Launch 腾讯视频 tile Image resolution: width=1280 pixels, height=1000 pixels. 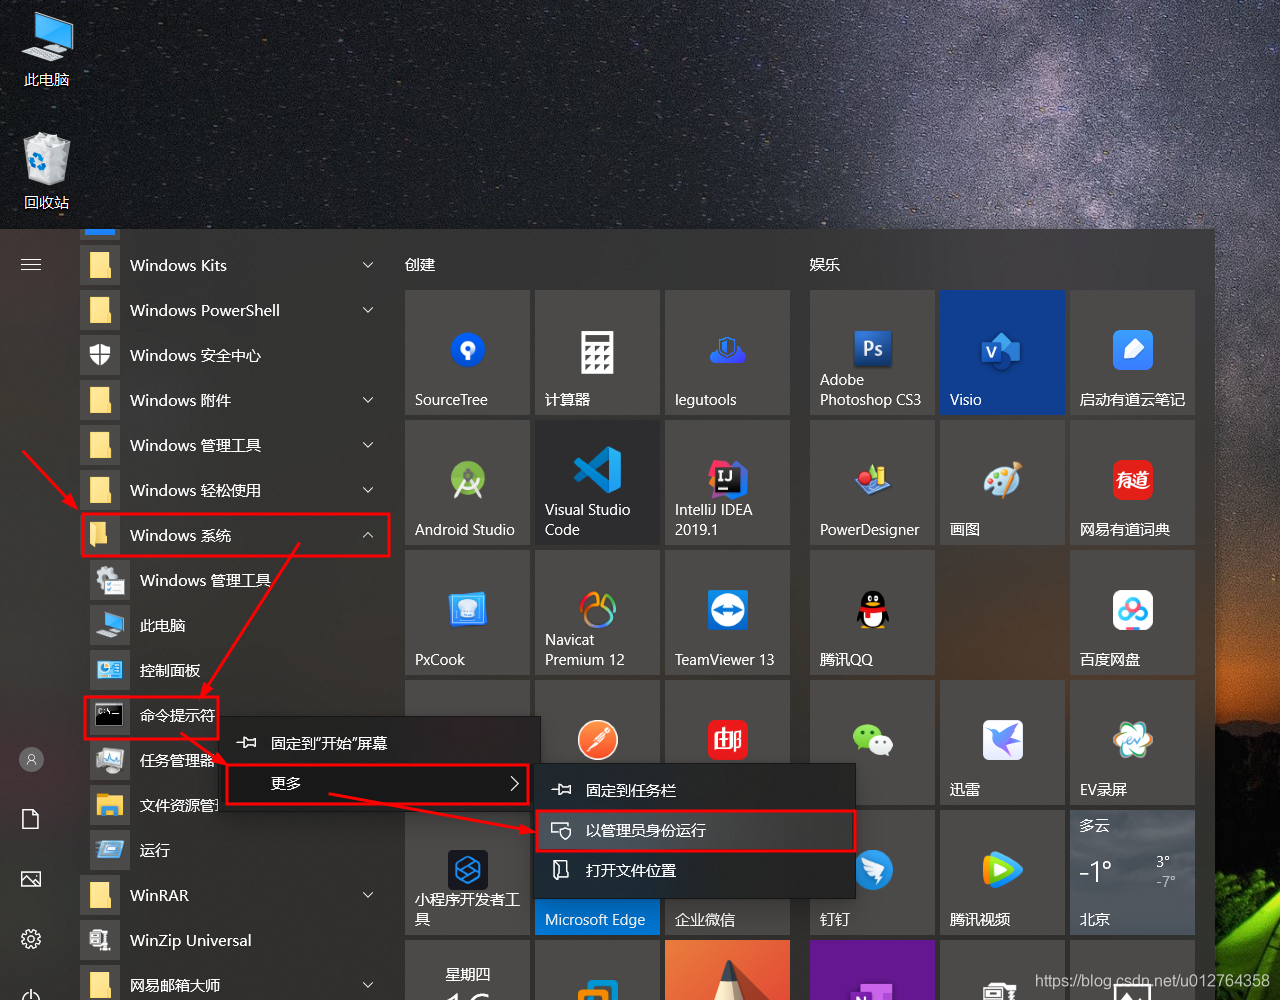coord(1002,872)
